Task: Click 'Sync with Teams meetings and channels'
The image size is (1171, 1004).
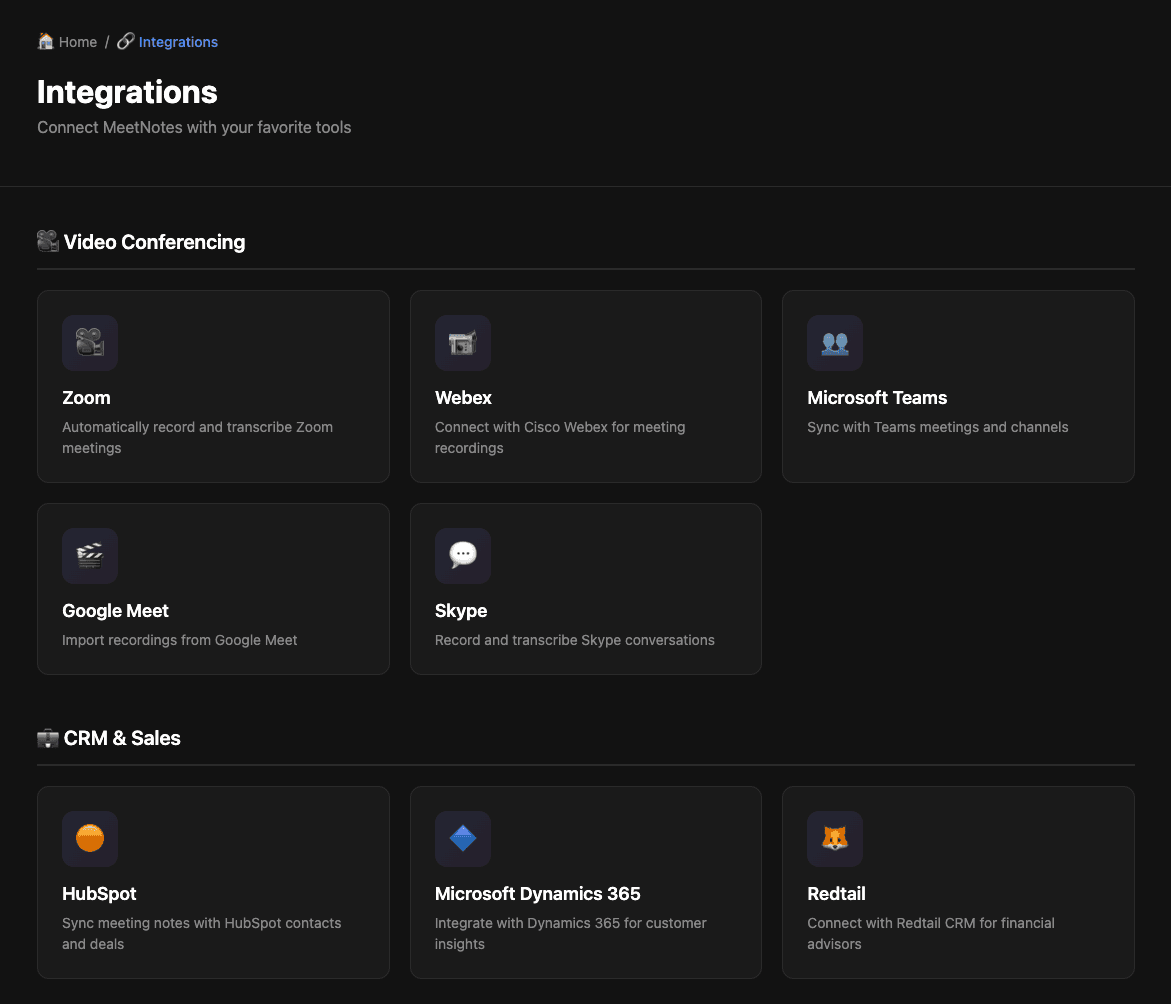Action: 938,427
